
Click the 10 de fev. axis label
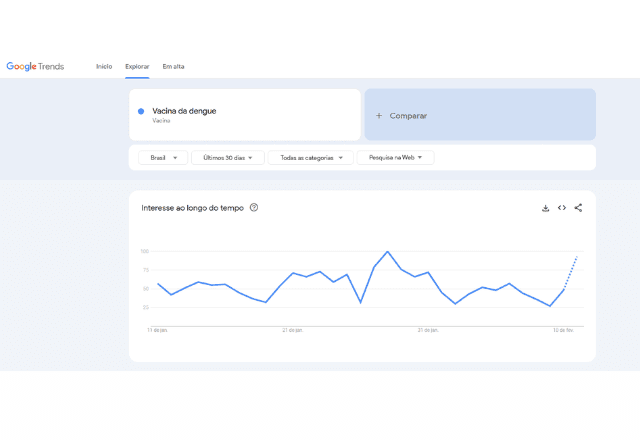point(564,330)
